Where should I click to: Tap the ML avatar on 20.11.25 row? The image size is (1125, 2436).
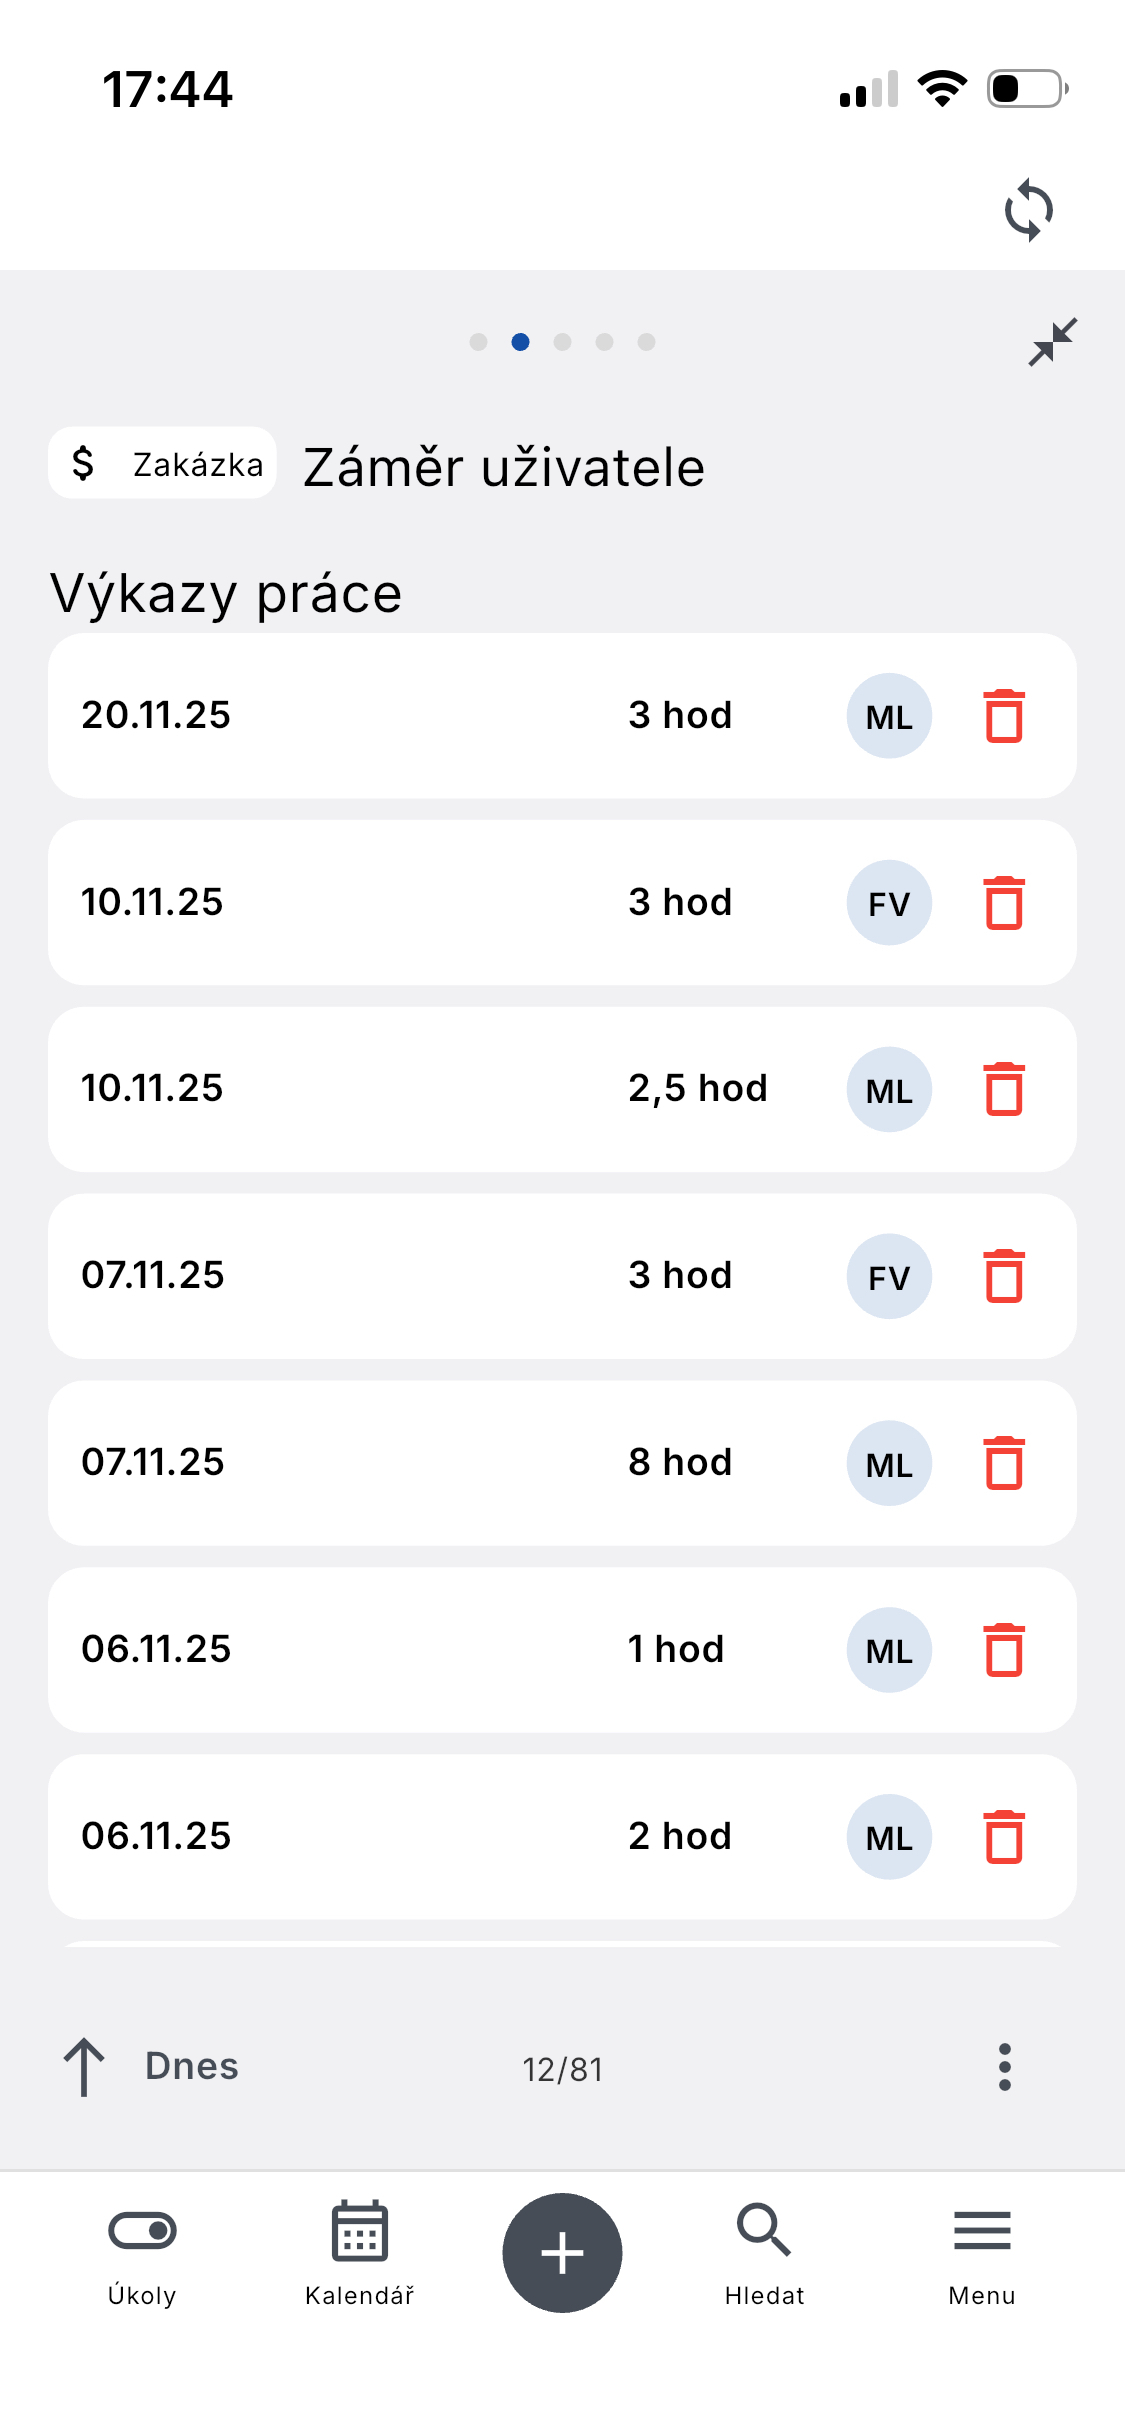tap(889, 716)
